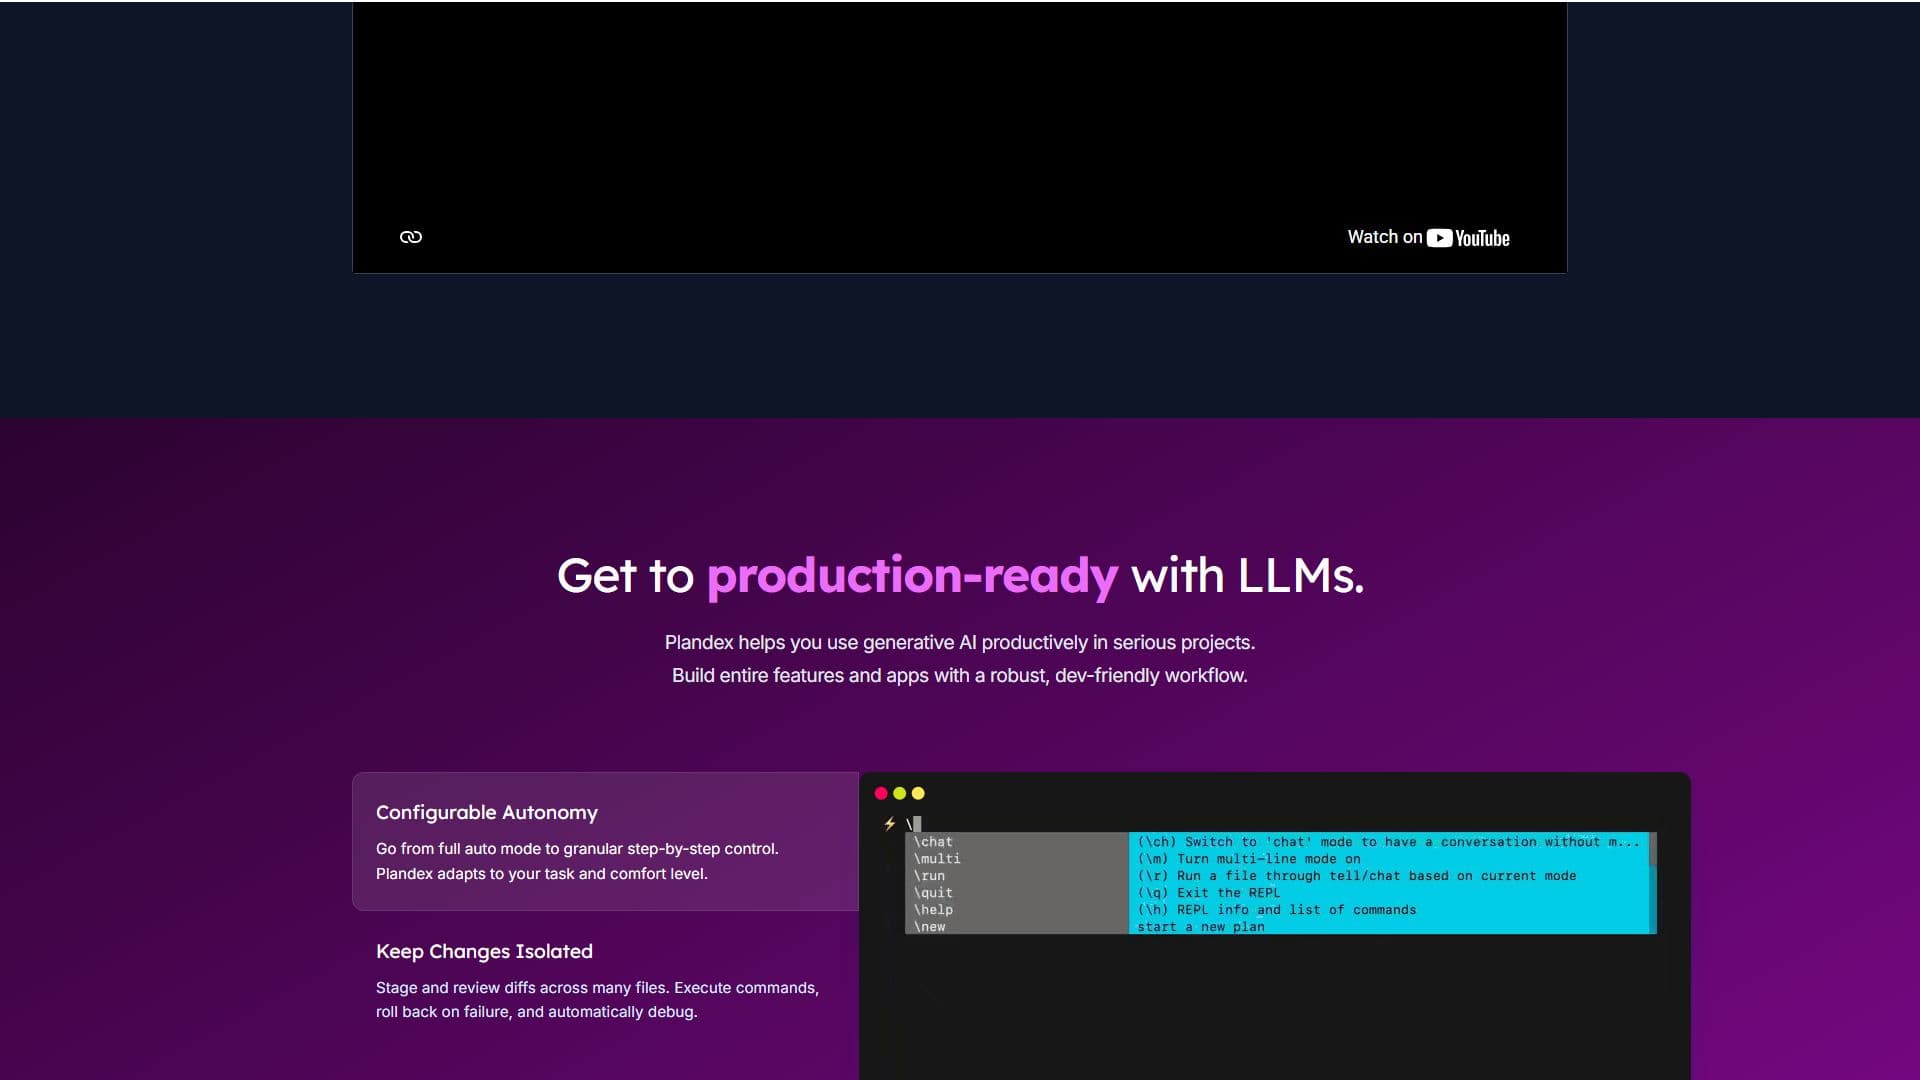This screenshot has height=1080, width=1920.
Task: Click the lightning bolt prompt icon
Action: pyautogui.click(x=889, y=824)
